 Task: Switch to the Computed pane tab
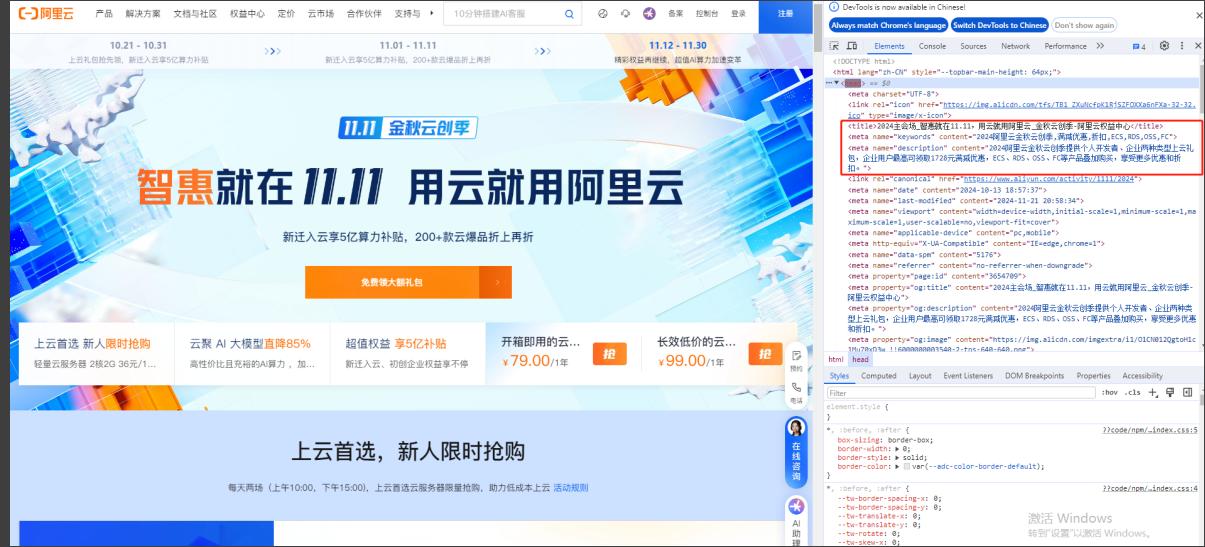pyautogui.click(x=879, y=376)
